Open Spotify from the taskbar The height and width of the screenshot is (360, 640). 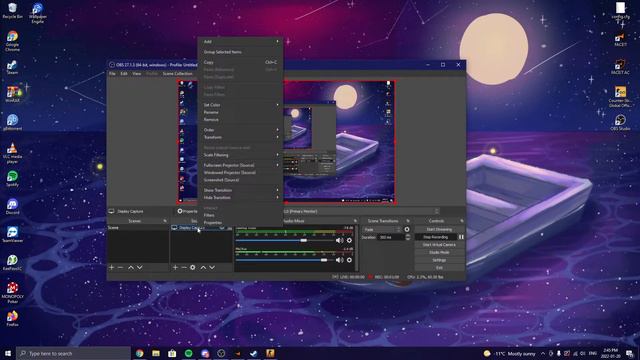point(189,353)
